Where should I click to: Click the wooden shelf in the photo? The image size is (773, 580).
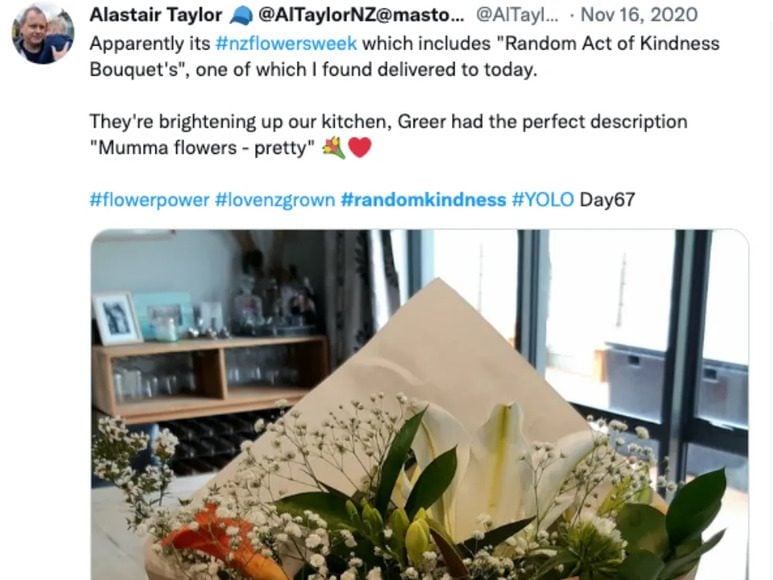[210, 377]
